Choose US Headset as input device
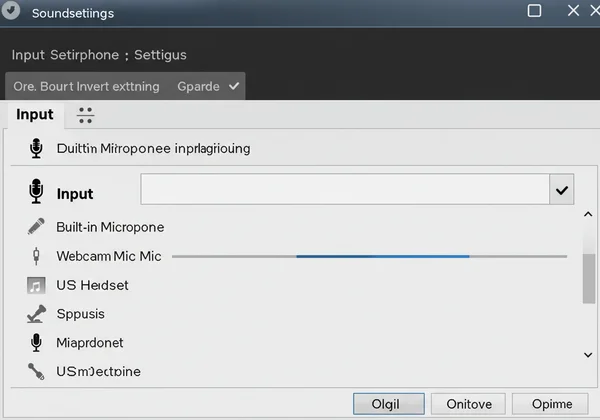This screenshot has height=420, width=600. tap(92, 285)
